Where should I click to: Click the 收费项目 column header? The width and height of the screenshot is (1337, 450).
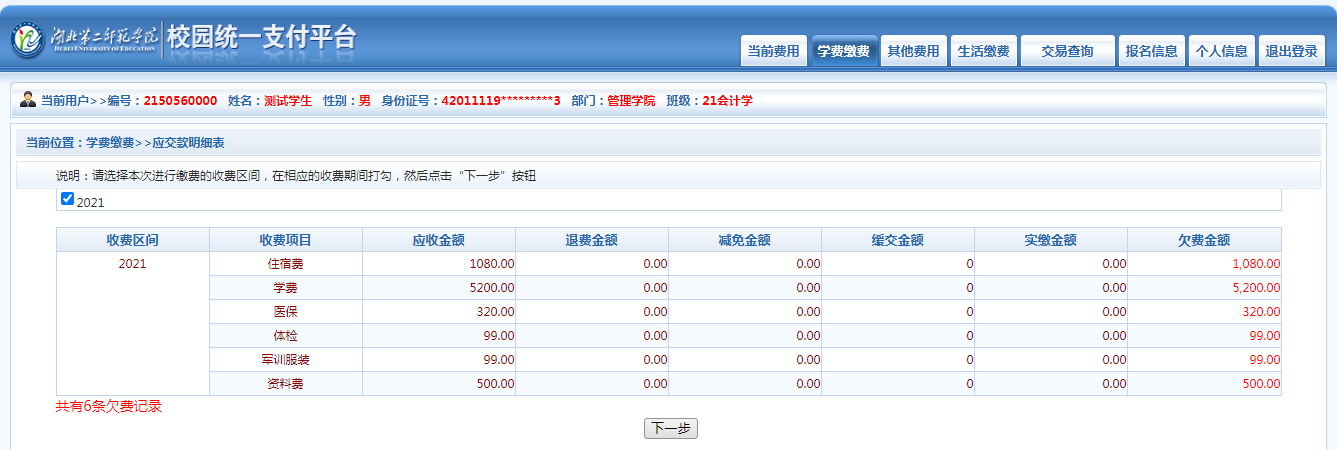pyautogui.click(x=285, y=240)
